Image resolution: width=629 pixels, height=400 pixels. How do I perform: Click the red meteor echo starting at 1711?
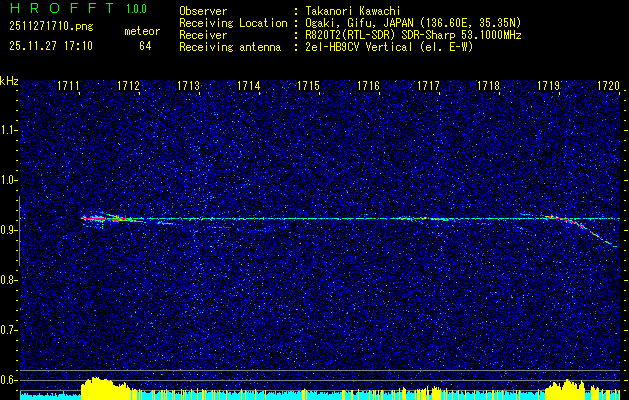(106, 219)
